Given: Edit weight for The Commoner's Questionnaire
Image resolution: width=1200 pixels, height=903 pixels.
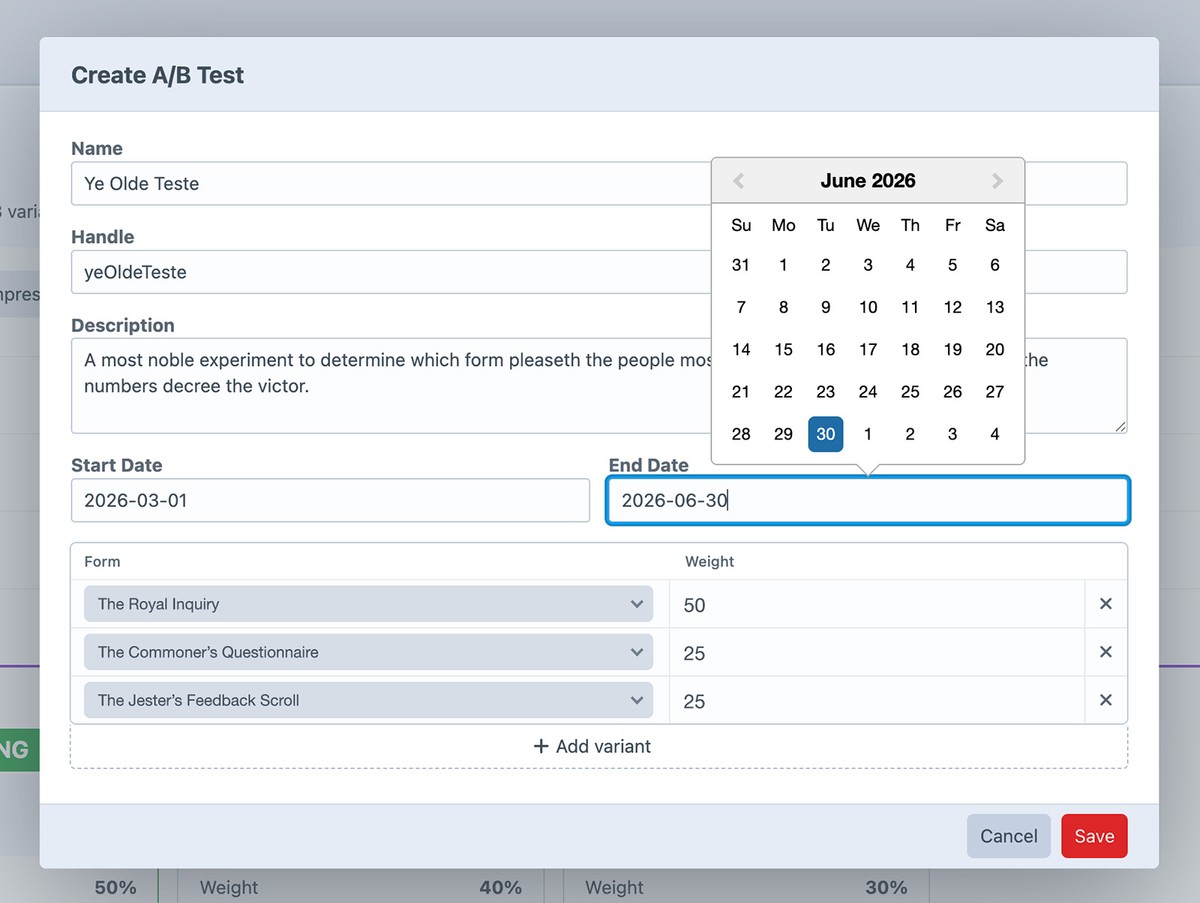Looking at the screenshot, I should 877,653.
